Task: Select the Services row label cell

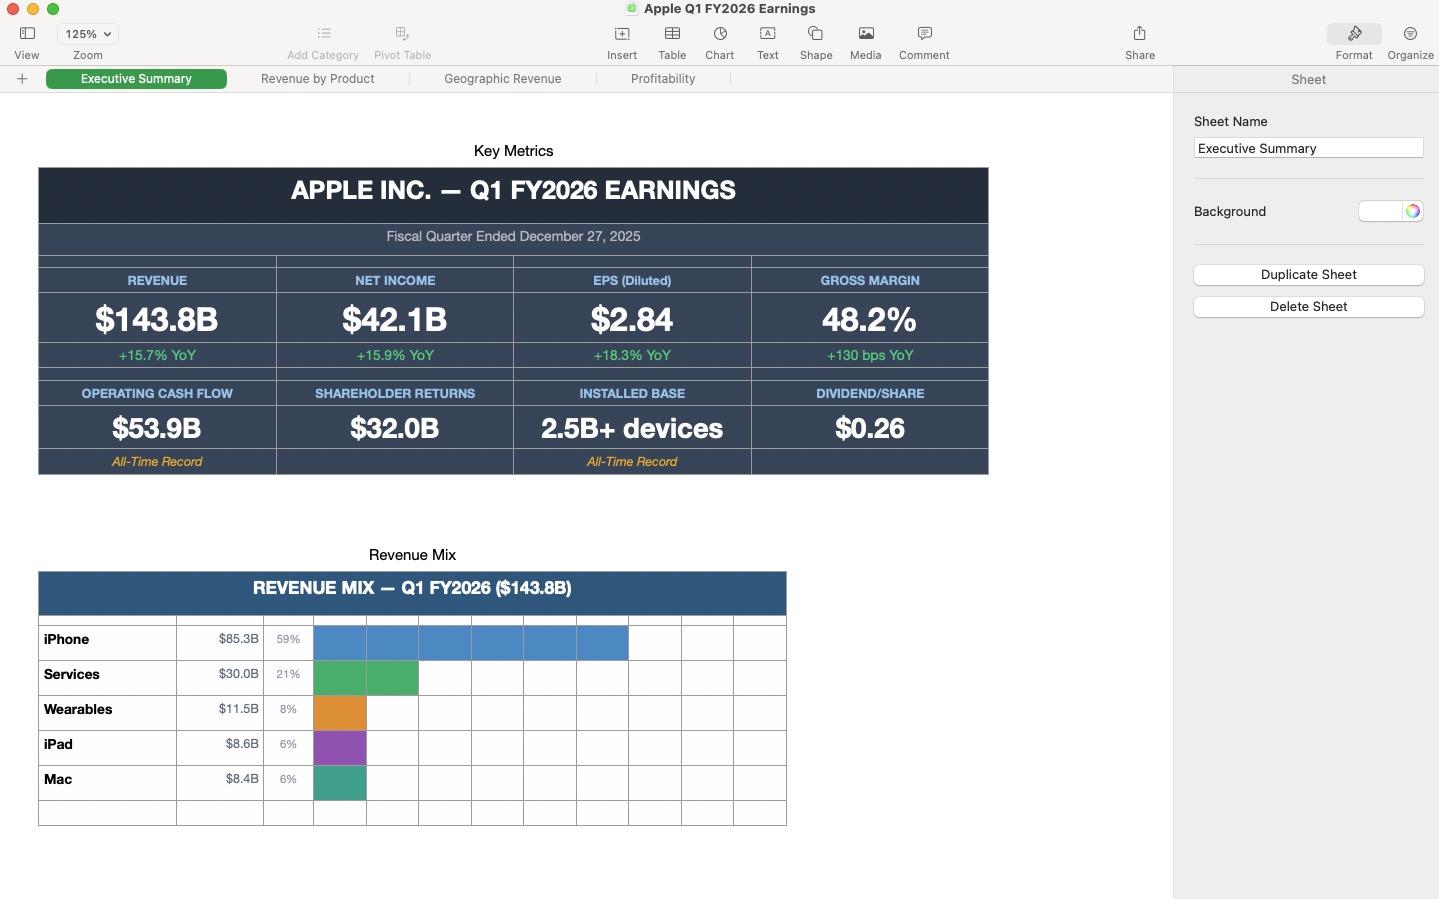Action: point(107,678)
